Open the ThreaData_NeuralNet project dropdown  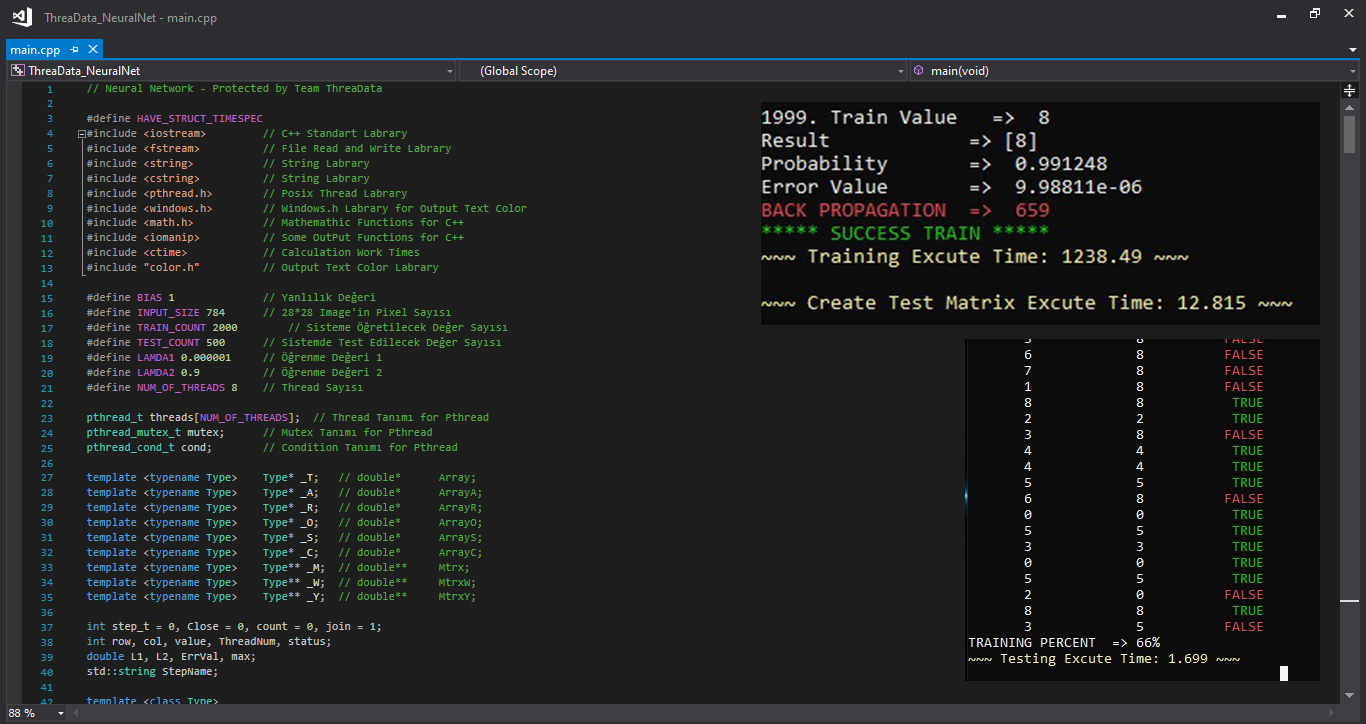tap(449, 71)
